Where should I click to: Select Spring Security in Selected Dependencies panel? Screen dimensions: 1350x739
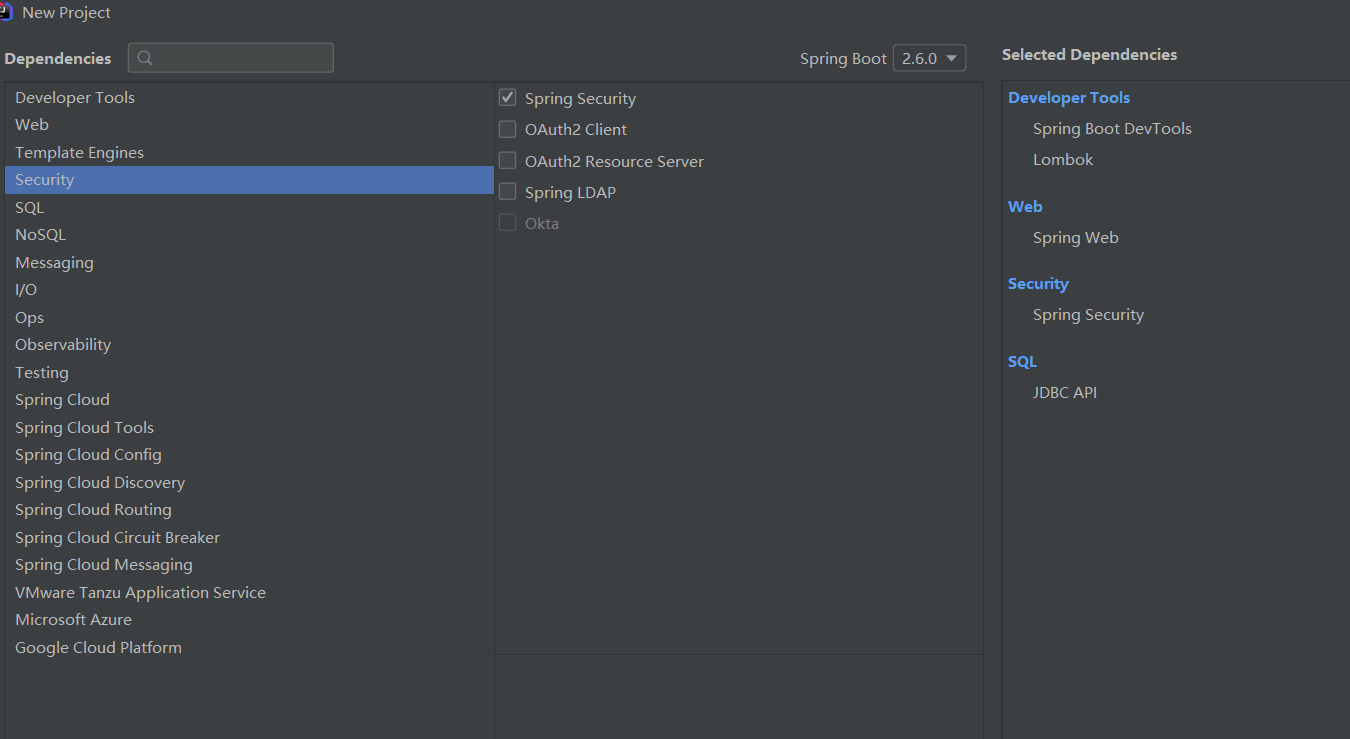click(x=1088, y=315)
